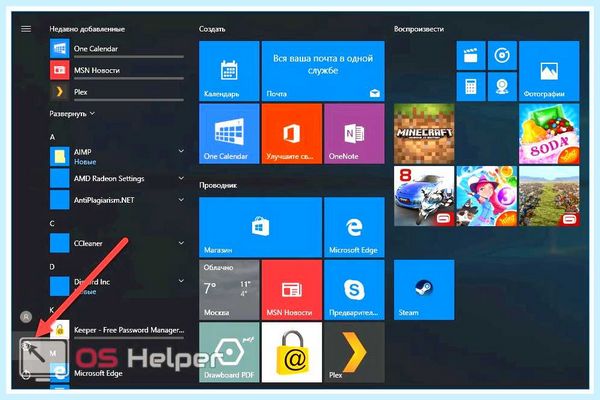Viewport: 600px width, 400px height.
Task: Open One Calendar in recently added
Action: pyautogui.click(x=117, y=49)
